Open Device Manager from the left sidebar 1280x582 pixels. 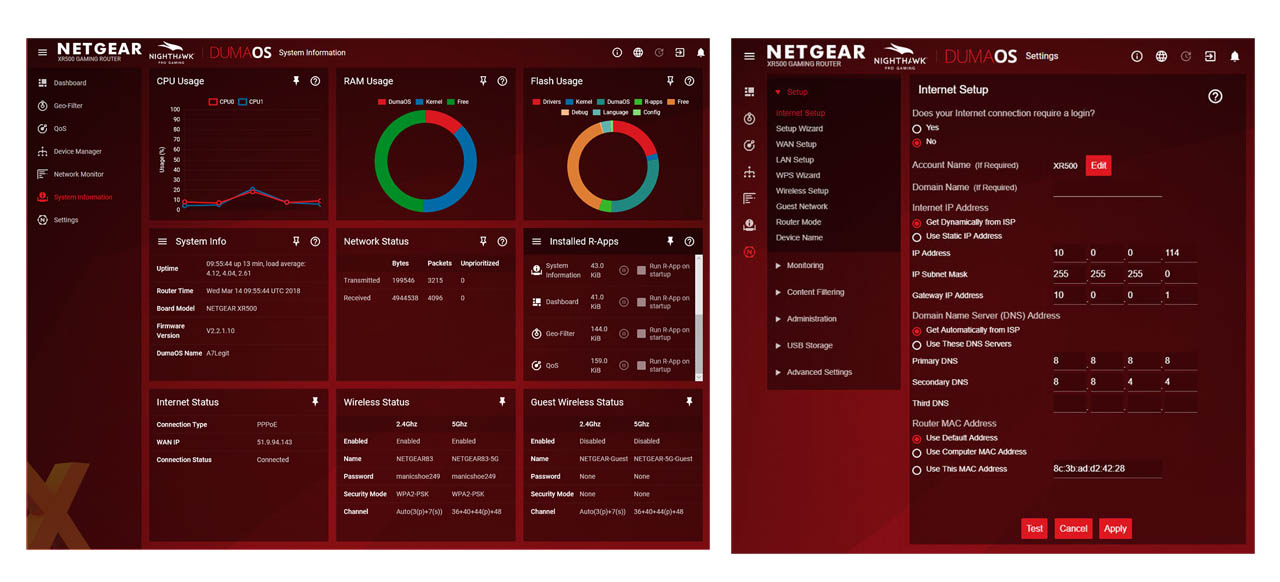click(x=78, y=152)
